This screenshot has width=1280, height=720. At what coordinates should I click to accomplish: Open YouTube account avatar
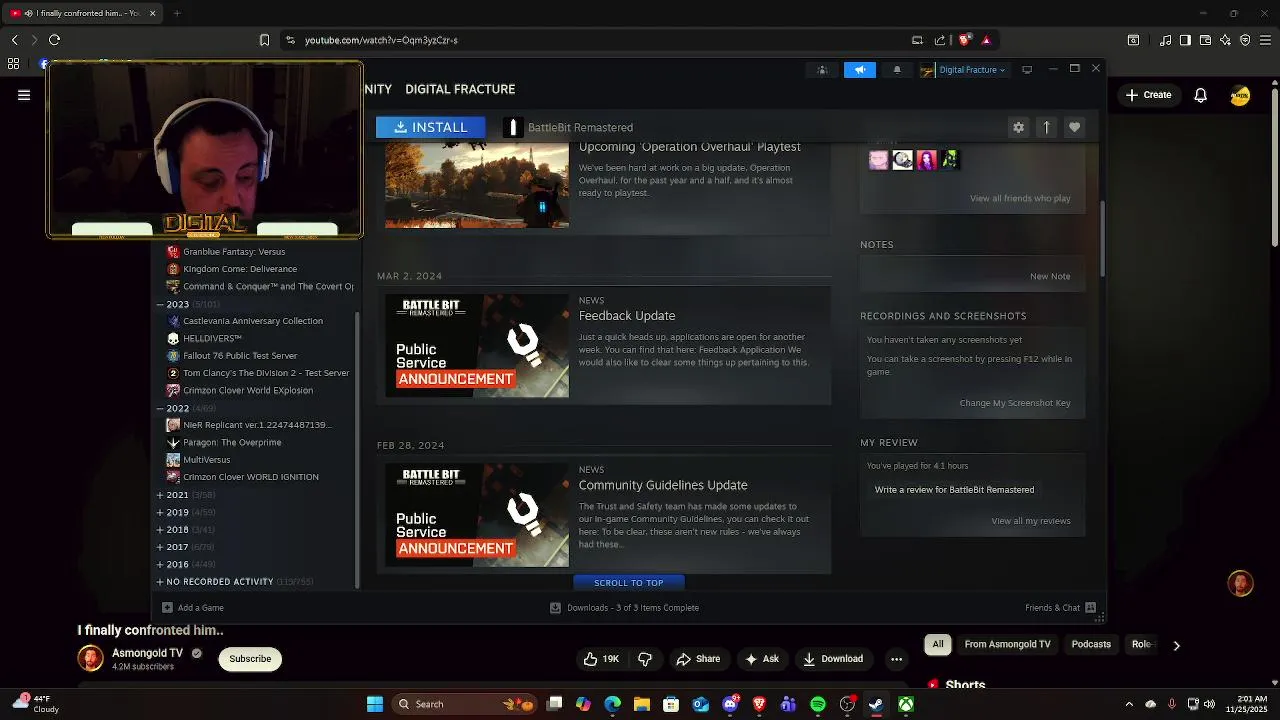pos(1240,96)
